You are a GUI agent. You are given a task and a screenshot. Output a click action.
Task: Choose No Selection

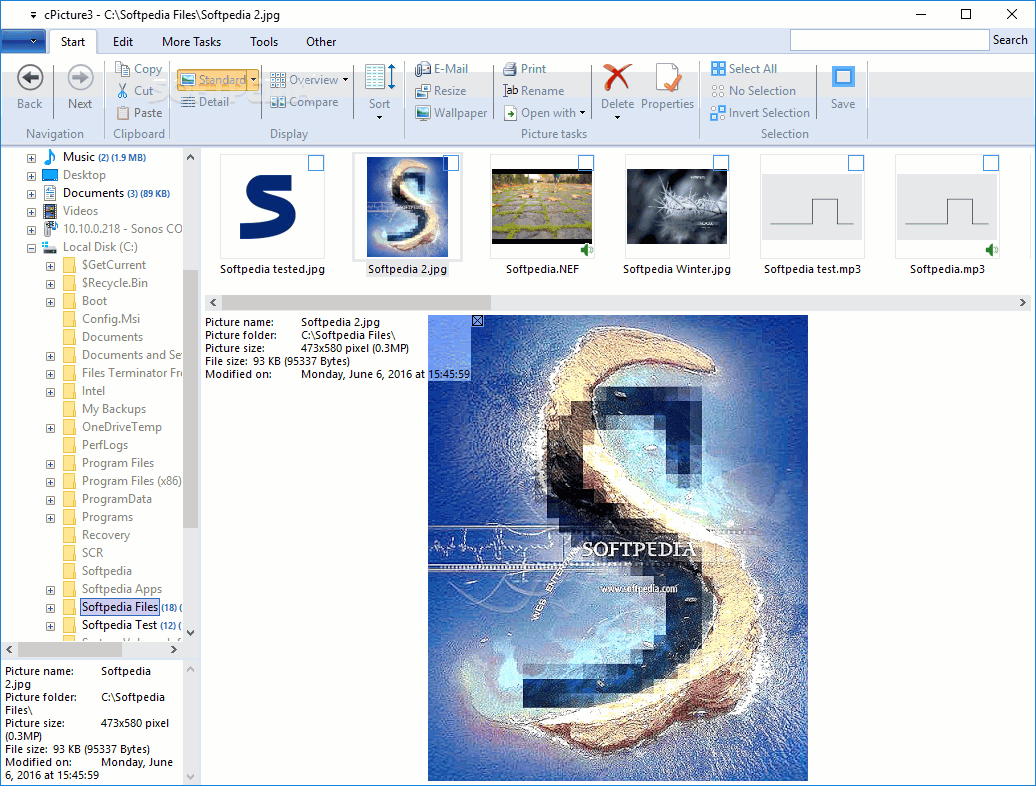[x=753, y=90]
